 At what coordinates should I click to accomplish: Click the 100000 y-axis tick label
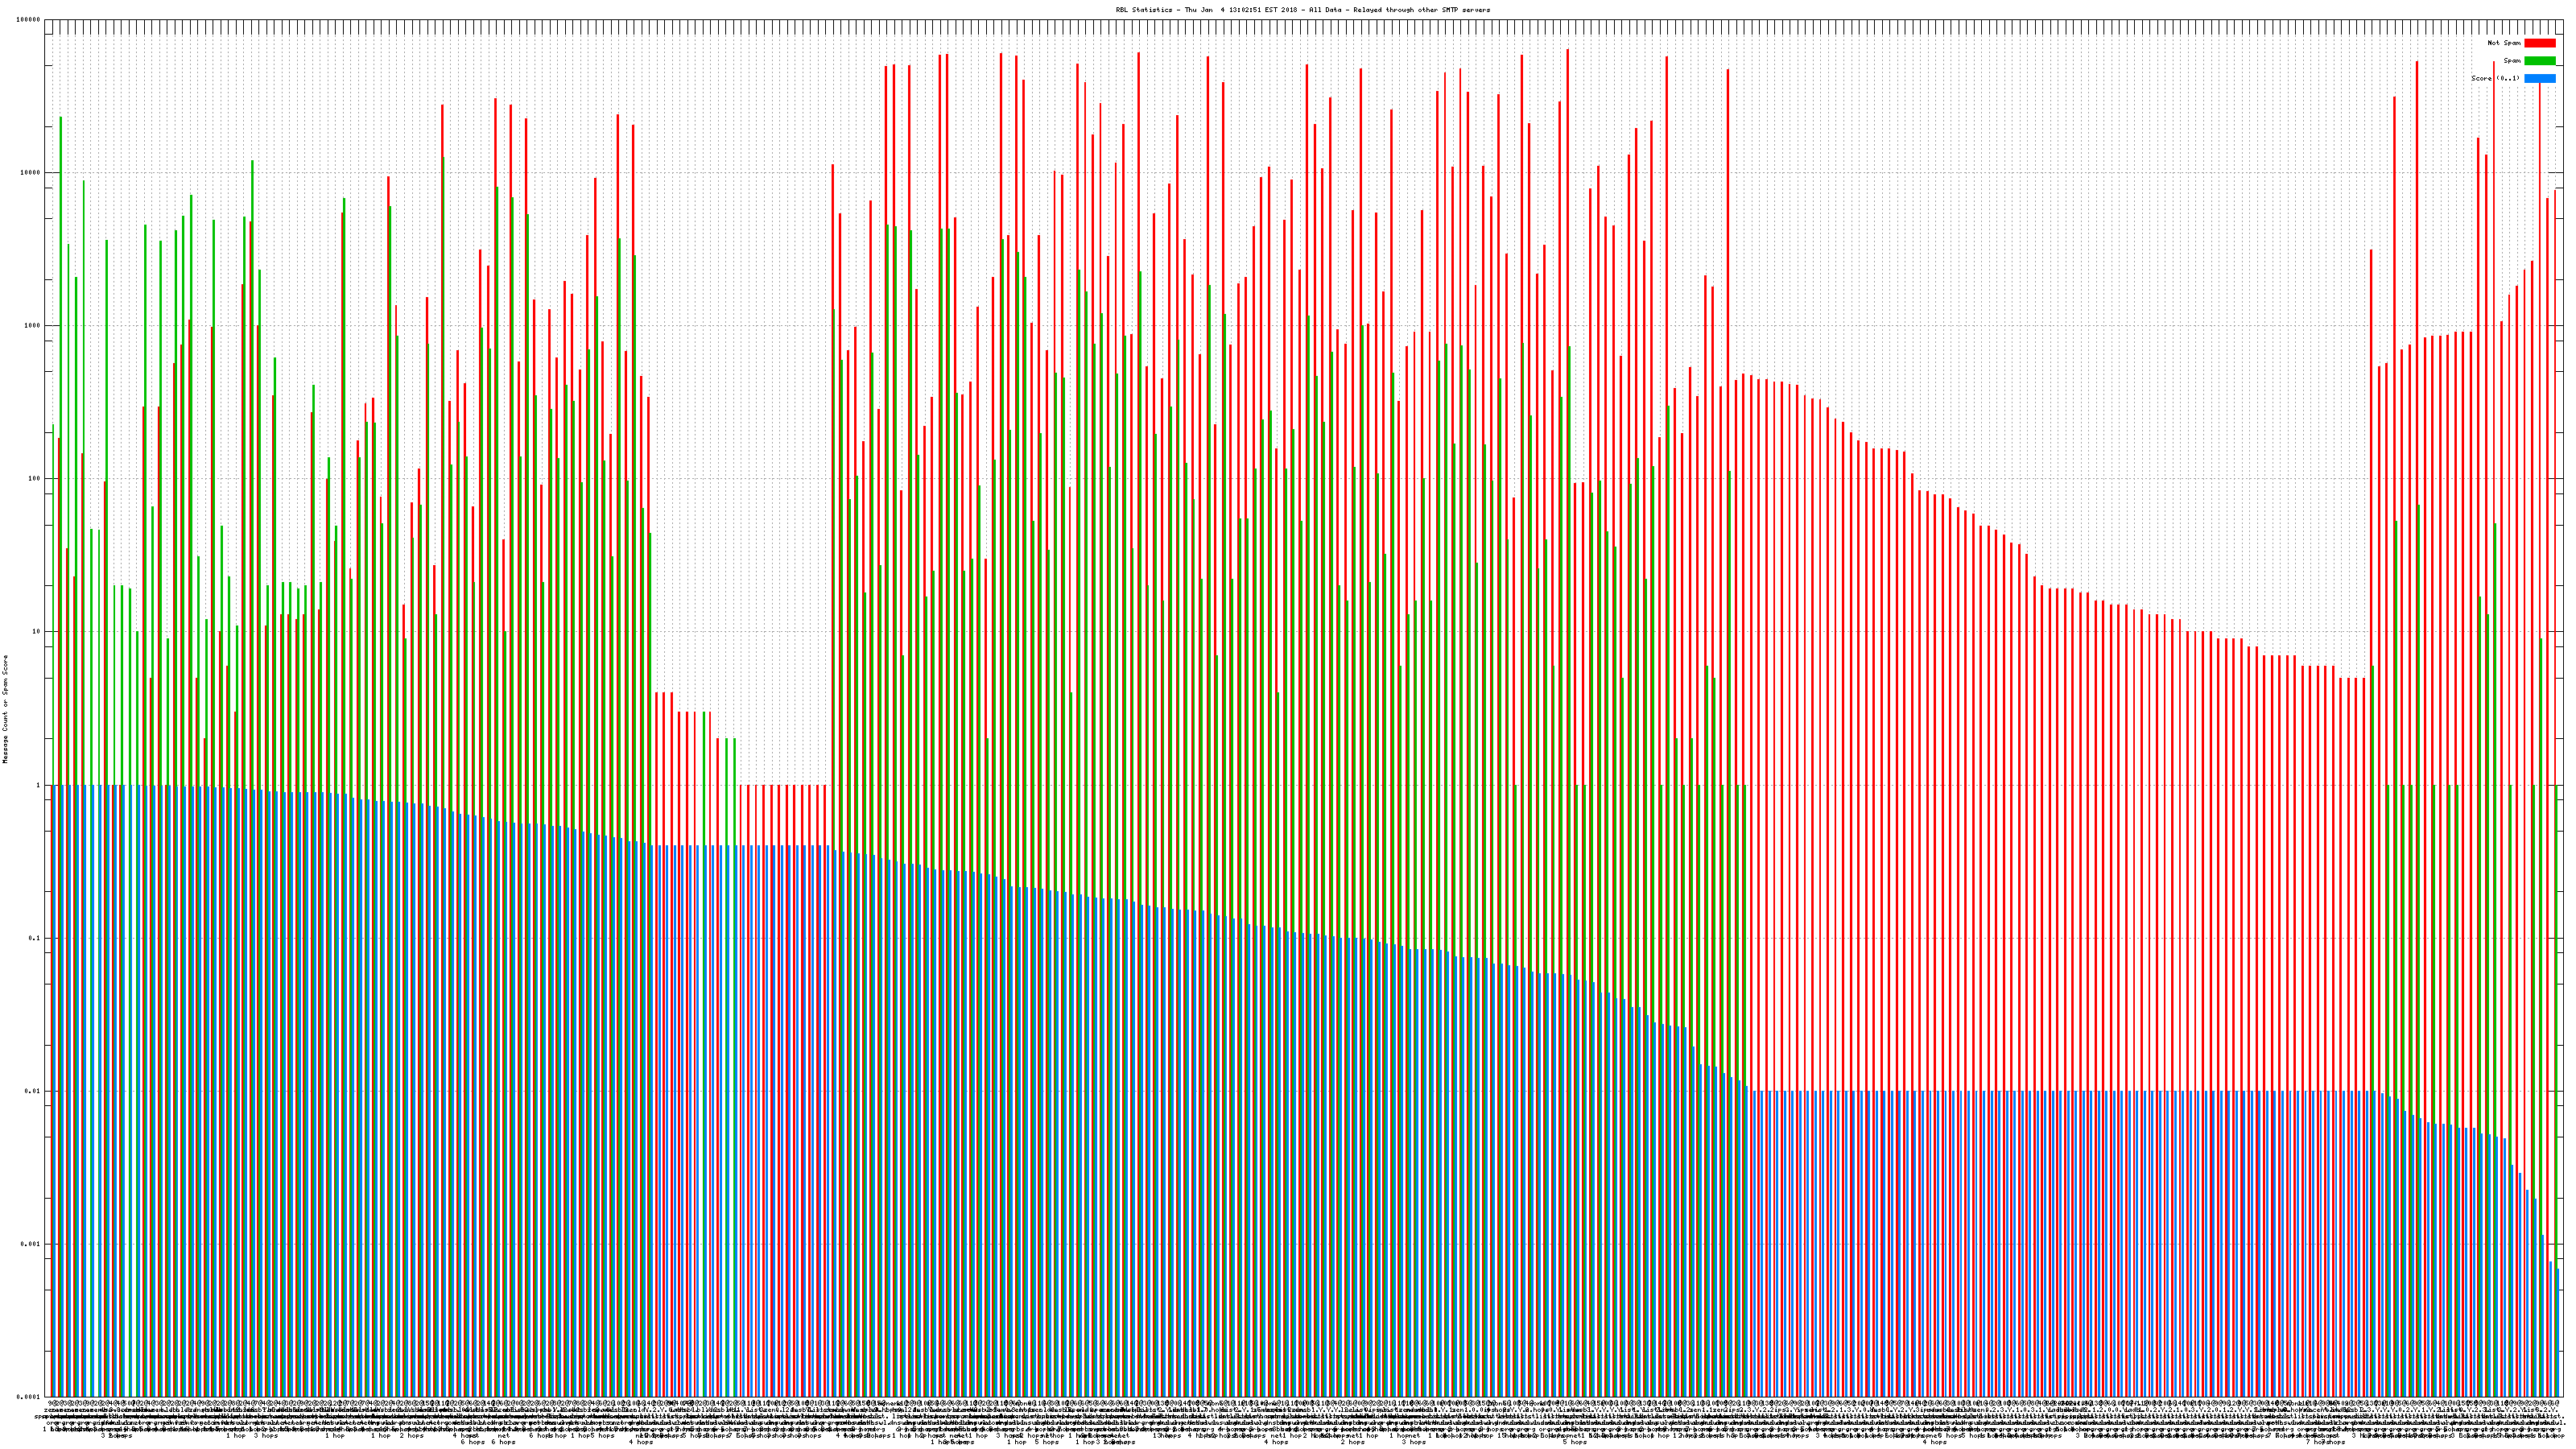(x=29, y=19)
